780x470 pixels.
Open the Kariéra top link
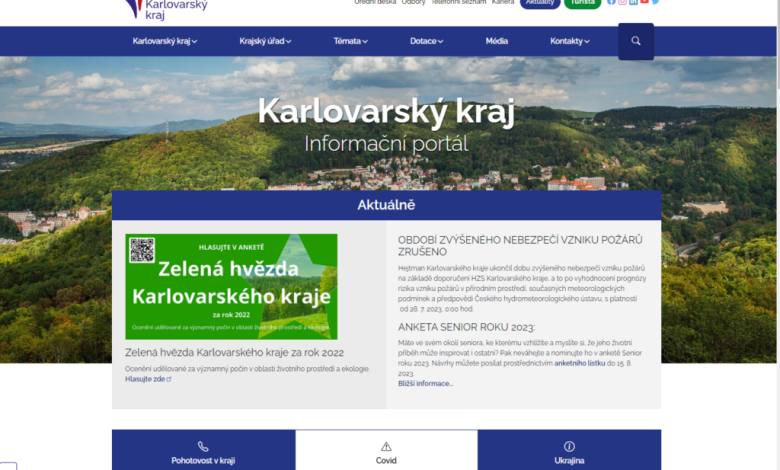pyautogui.click(x=503, y=2)
